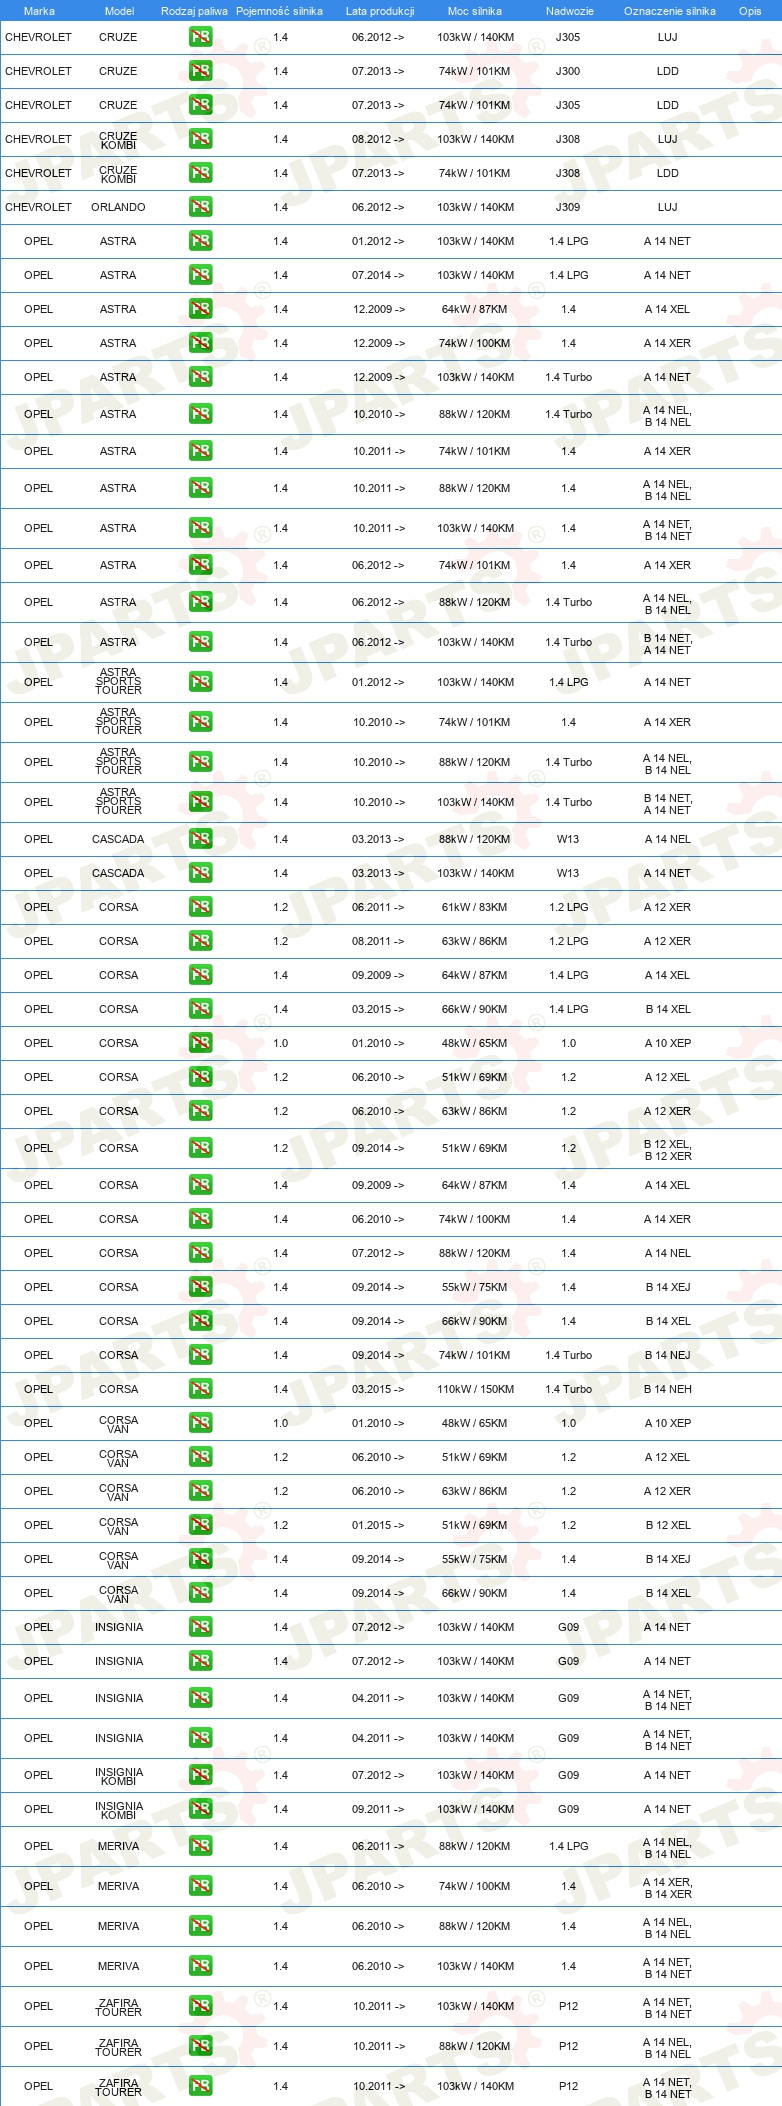Click fuel icon in Astra Sports Tourer 1.4 LPG row
Image resolution: width=782 pixels, height=2106 pixels.
pos(201,682)
